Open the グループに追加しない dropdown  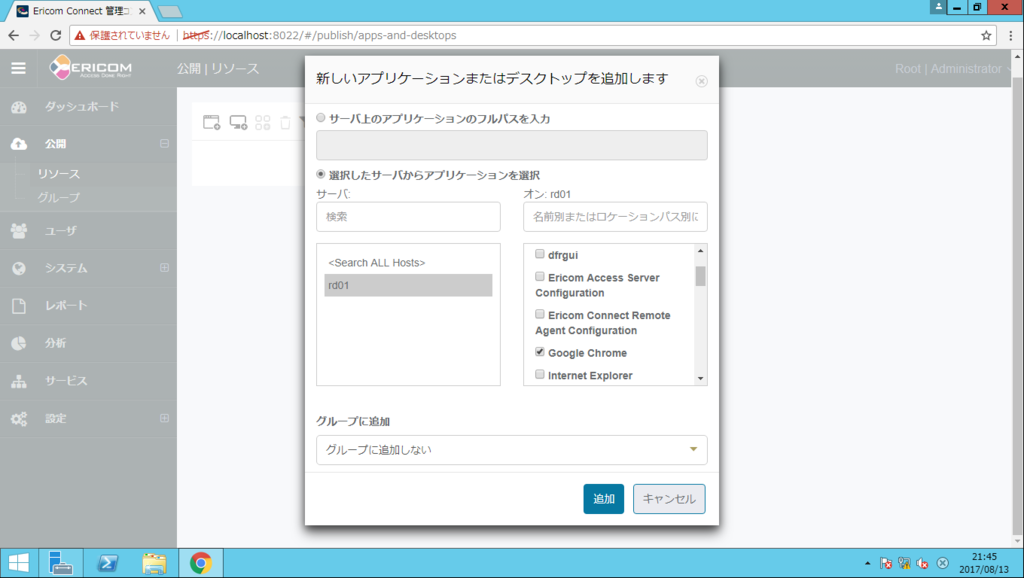(511, 450)
